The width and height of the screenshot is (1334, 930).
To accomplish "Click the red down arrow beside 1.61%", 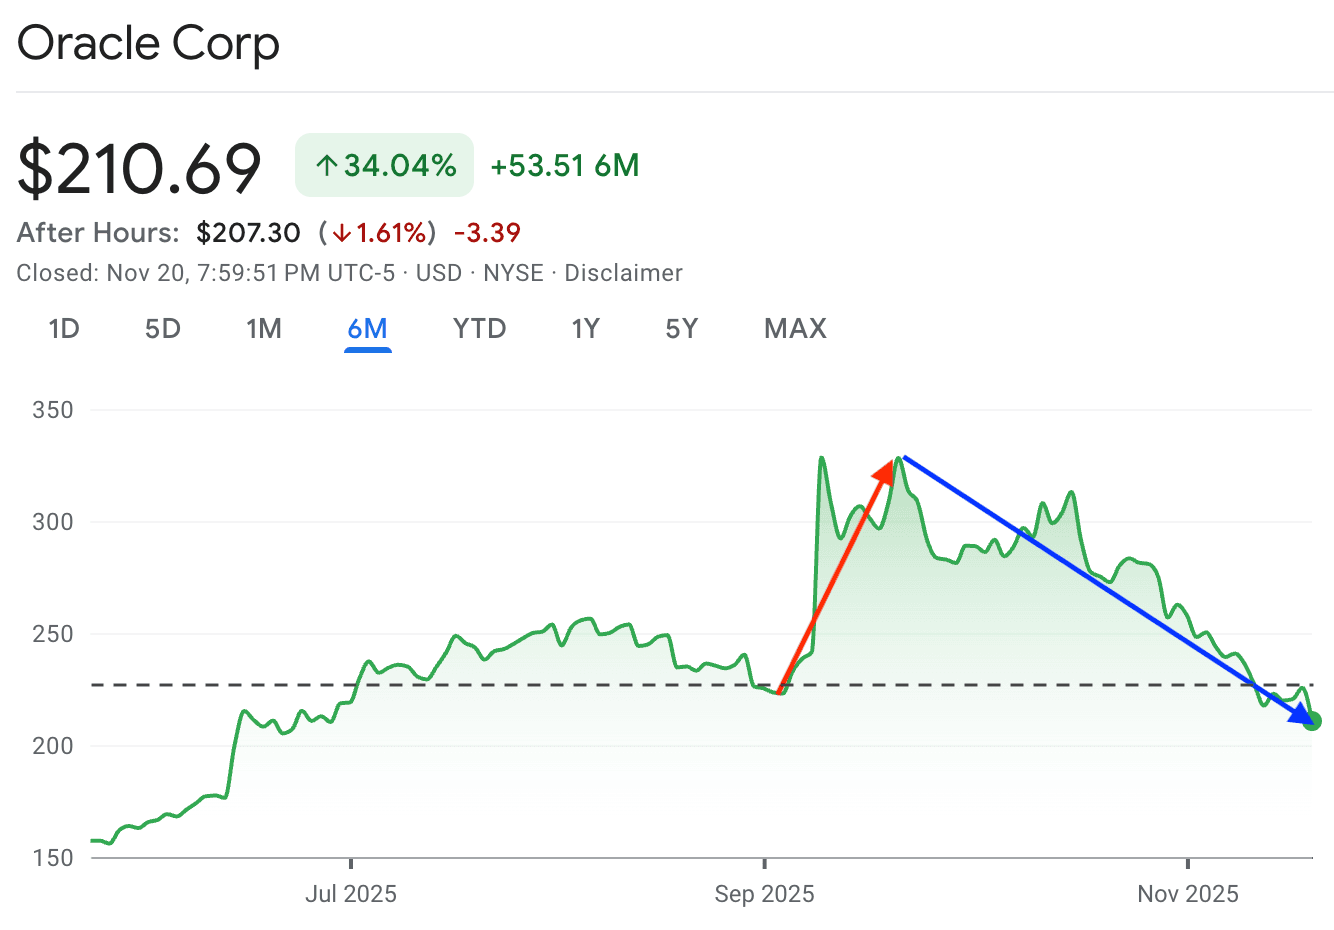I will [342, 233].
